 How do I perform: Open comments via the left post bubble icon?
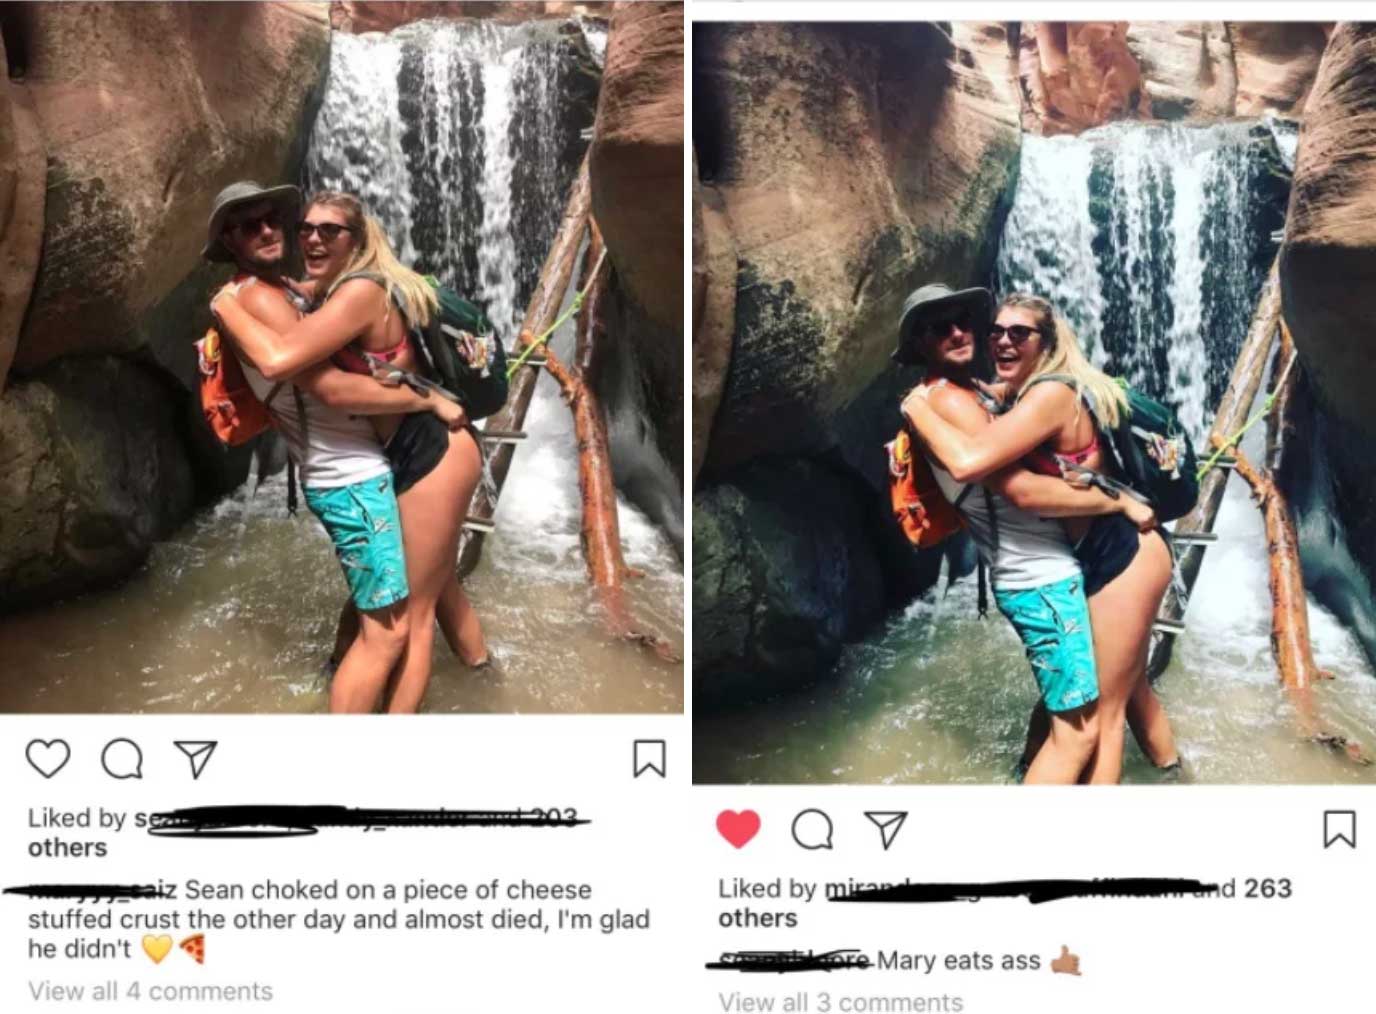coord(122,760)
